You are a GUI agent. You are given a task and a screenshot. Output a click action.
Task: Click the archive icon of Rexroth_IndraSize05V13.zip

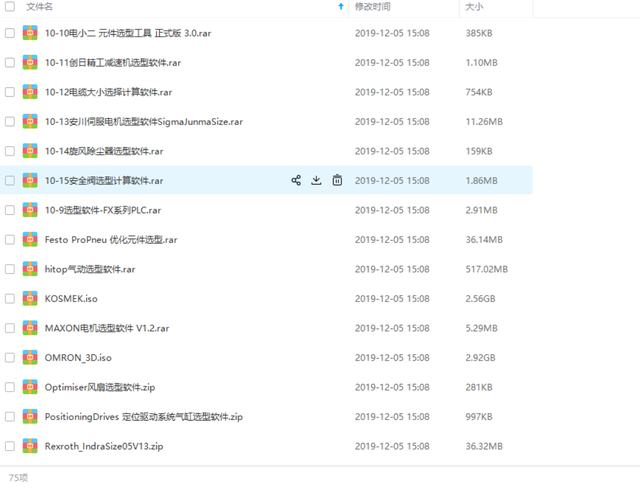click(x=30, y=446)
